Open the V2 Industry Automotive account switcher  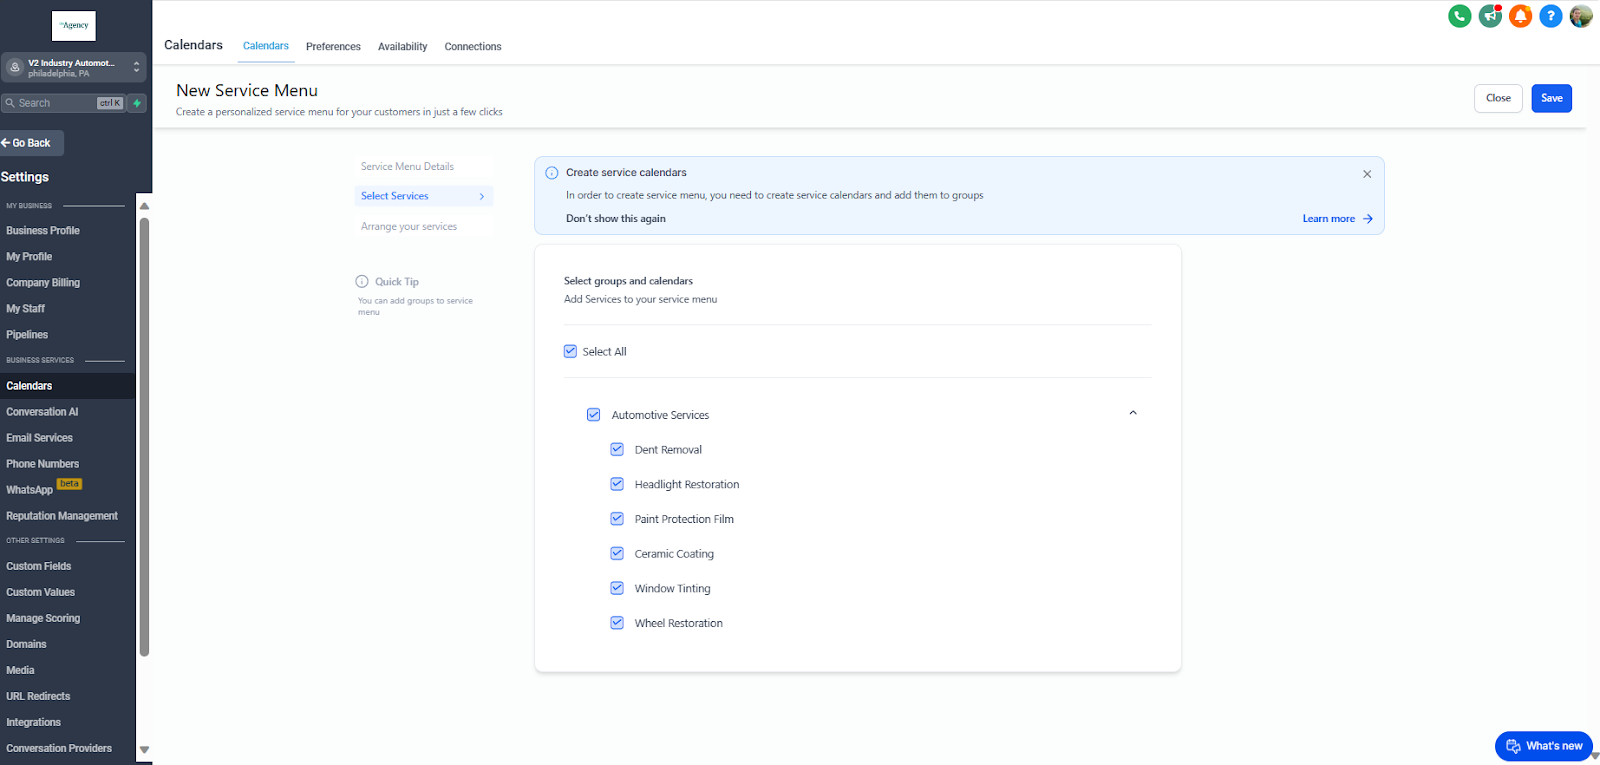pyautogui.click(x=74, y=67)
